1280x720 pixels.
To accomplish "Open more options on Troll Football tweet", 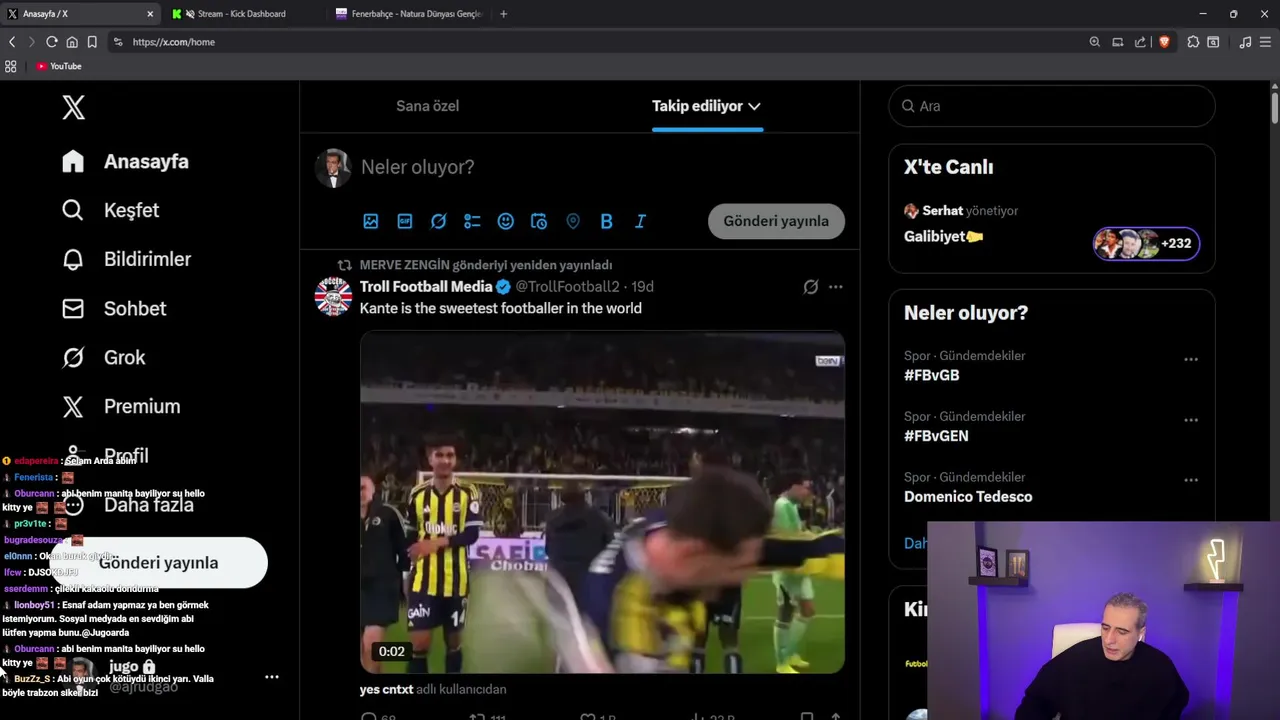I will pos(836,287).
